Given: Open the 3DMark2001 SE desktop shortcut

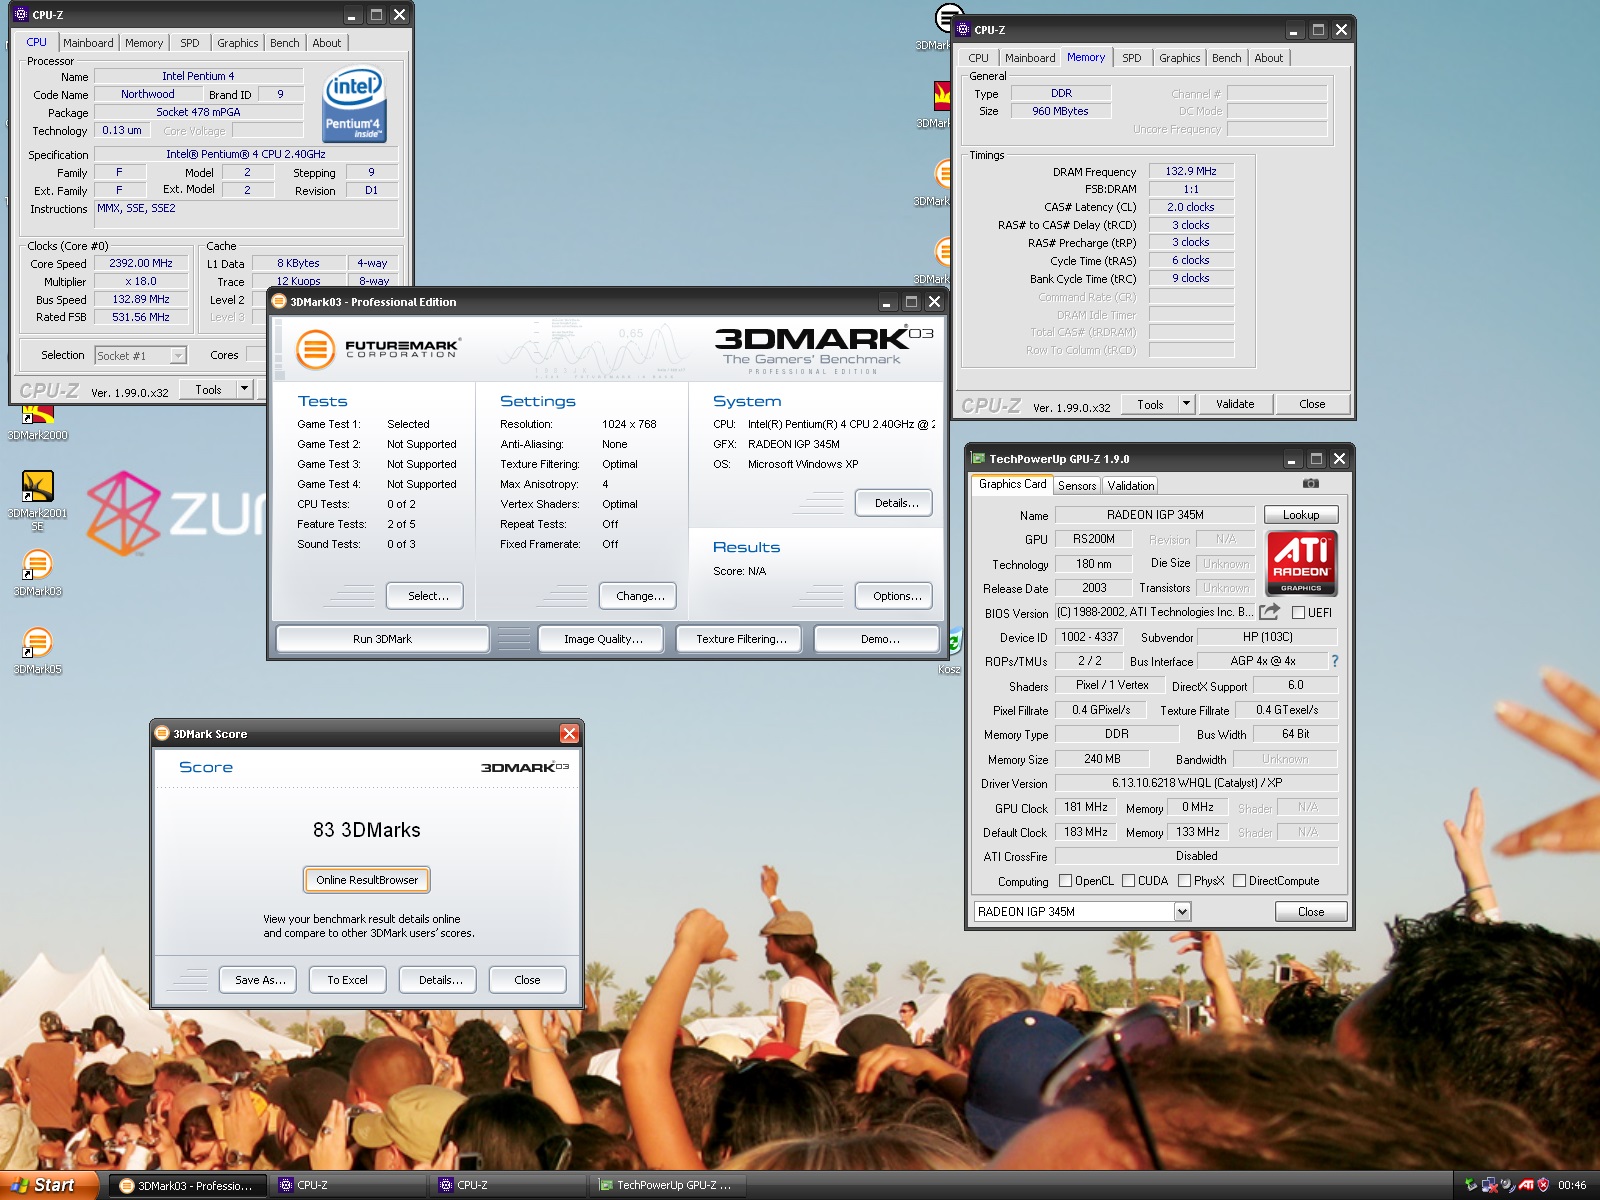Looking at the screenshot, I should pos(37,487).
